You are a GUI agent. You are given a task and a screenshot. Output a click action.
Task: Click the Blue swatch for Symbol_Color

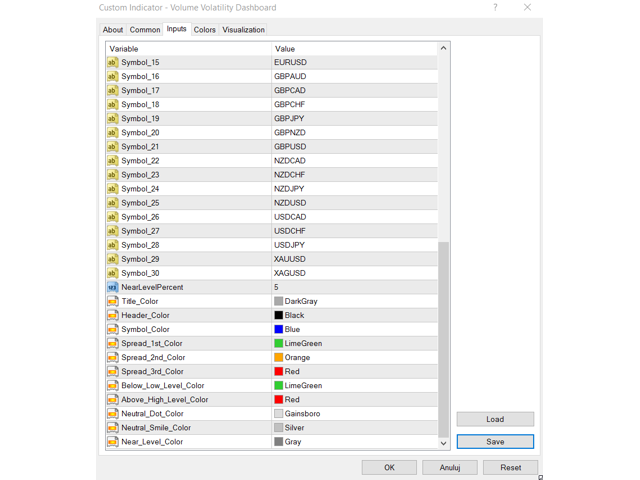(x=279, y=330)
